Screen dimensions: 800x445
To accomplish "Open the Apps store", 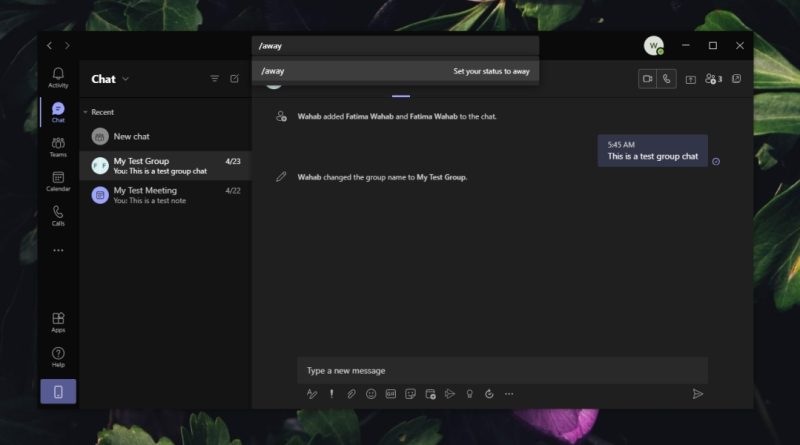I will [58, 323].
